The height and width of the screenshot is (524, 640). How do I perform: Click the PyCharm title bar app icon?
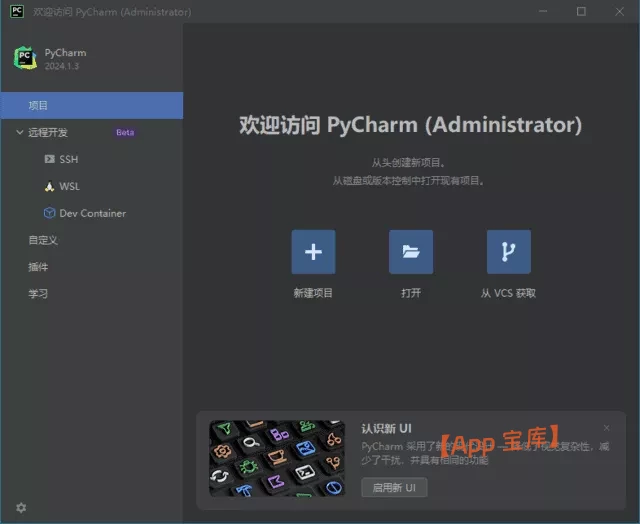coord(17,11)
